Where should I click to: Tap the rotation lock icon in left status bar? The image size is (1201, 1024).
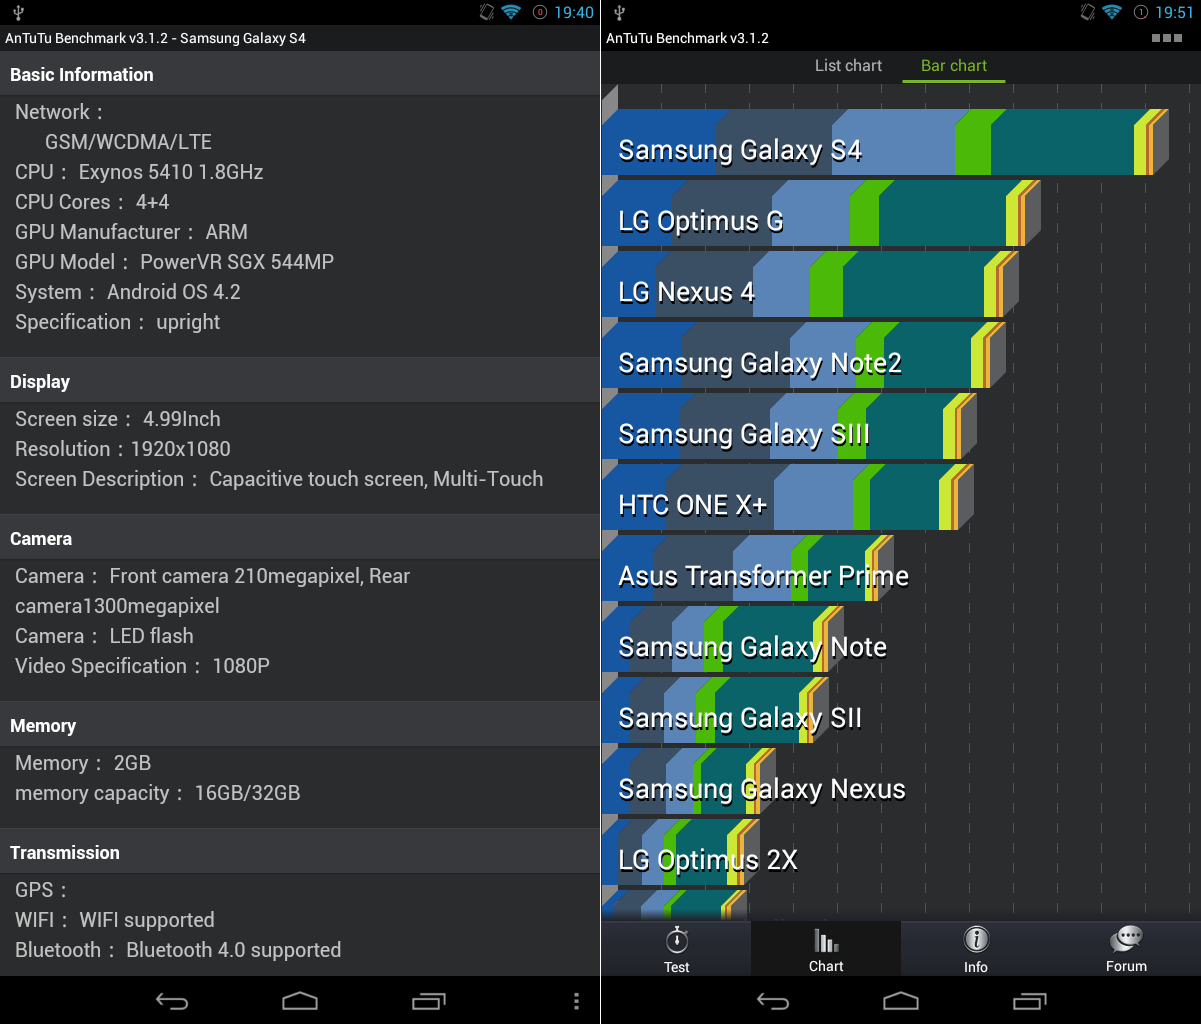(487, 12)
